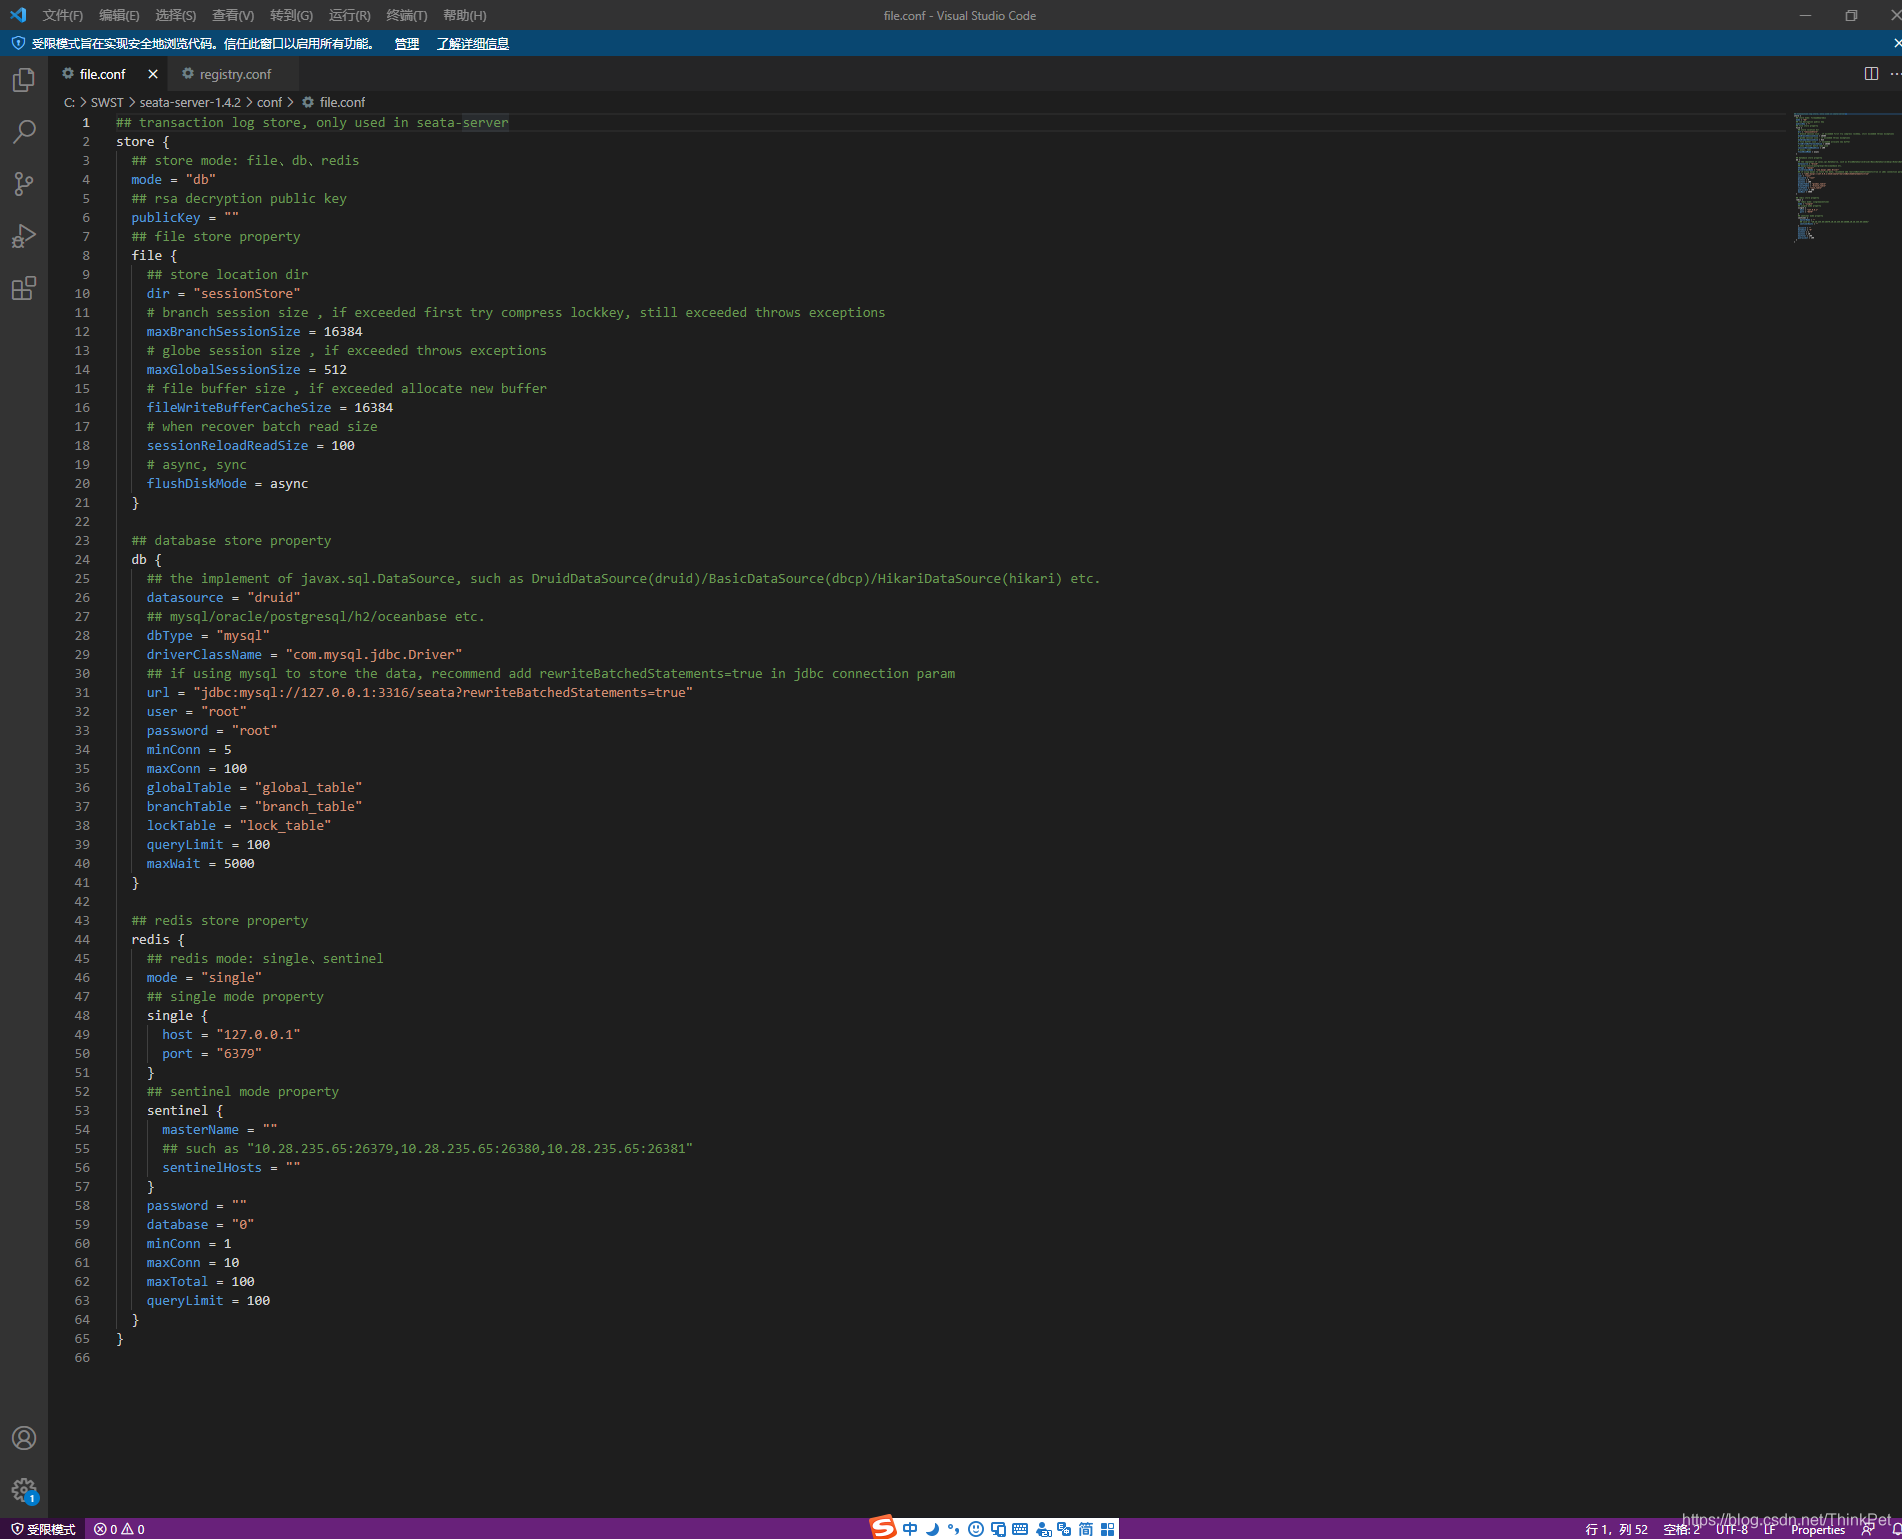Click the 受限模式 status bar button
Screen dimensions: 1902x1539
coord(43,1529)
